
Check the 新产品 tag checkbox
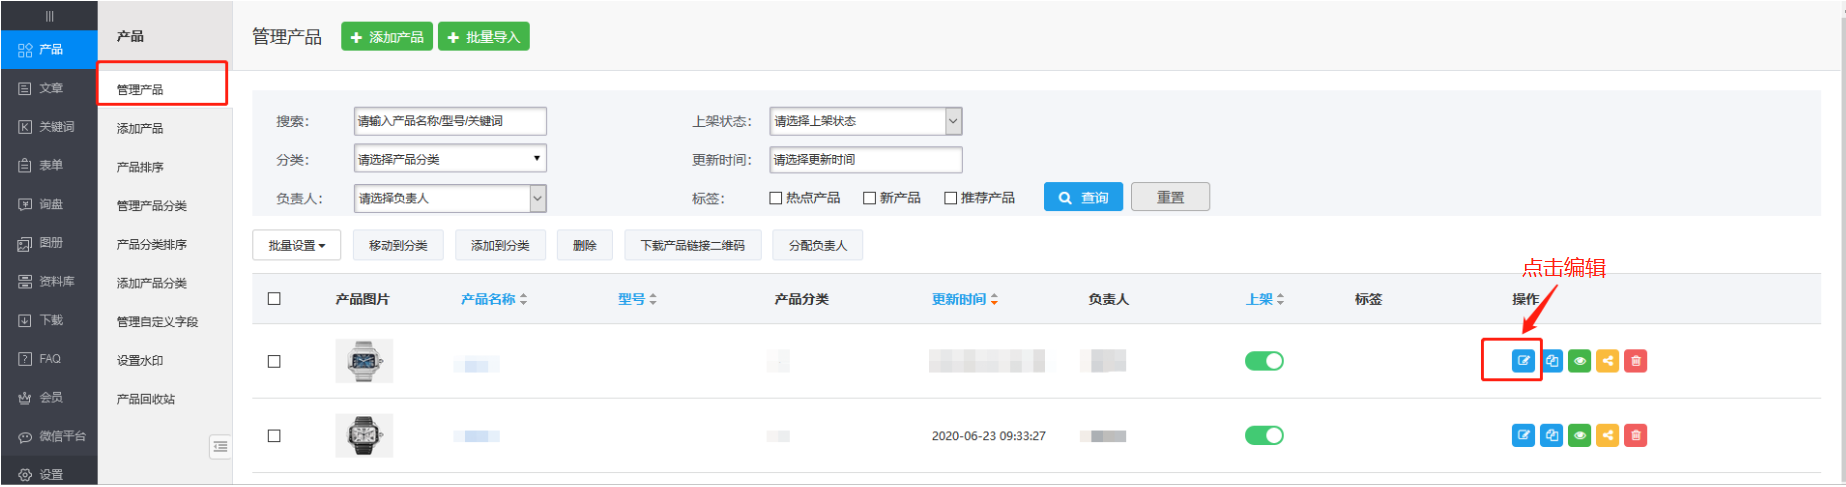tap(869, 198)
